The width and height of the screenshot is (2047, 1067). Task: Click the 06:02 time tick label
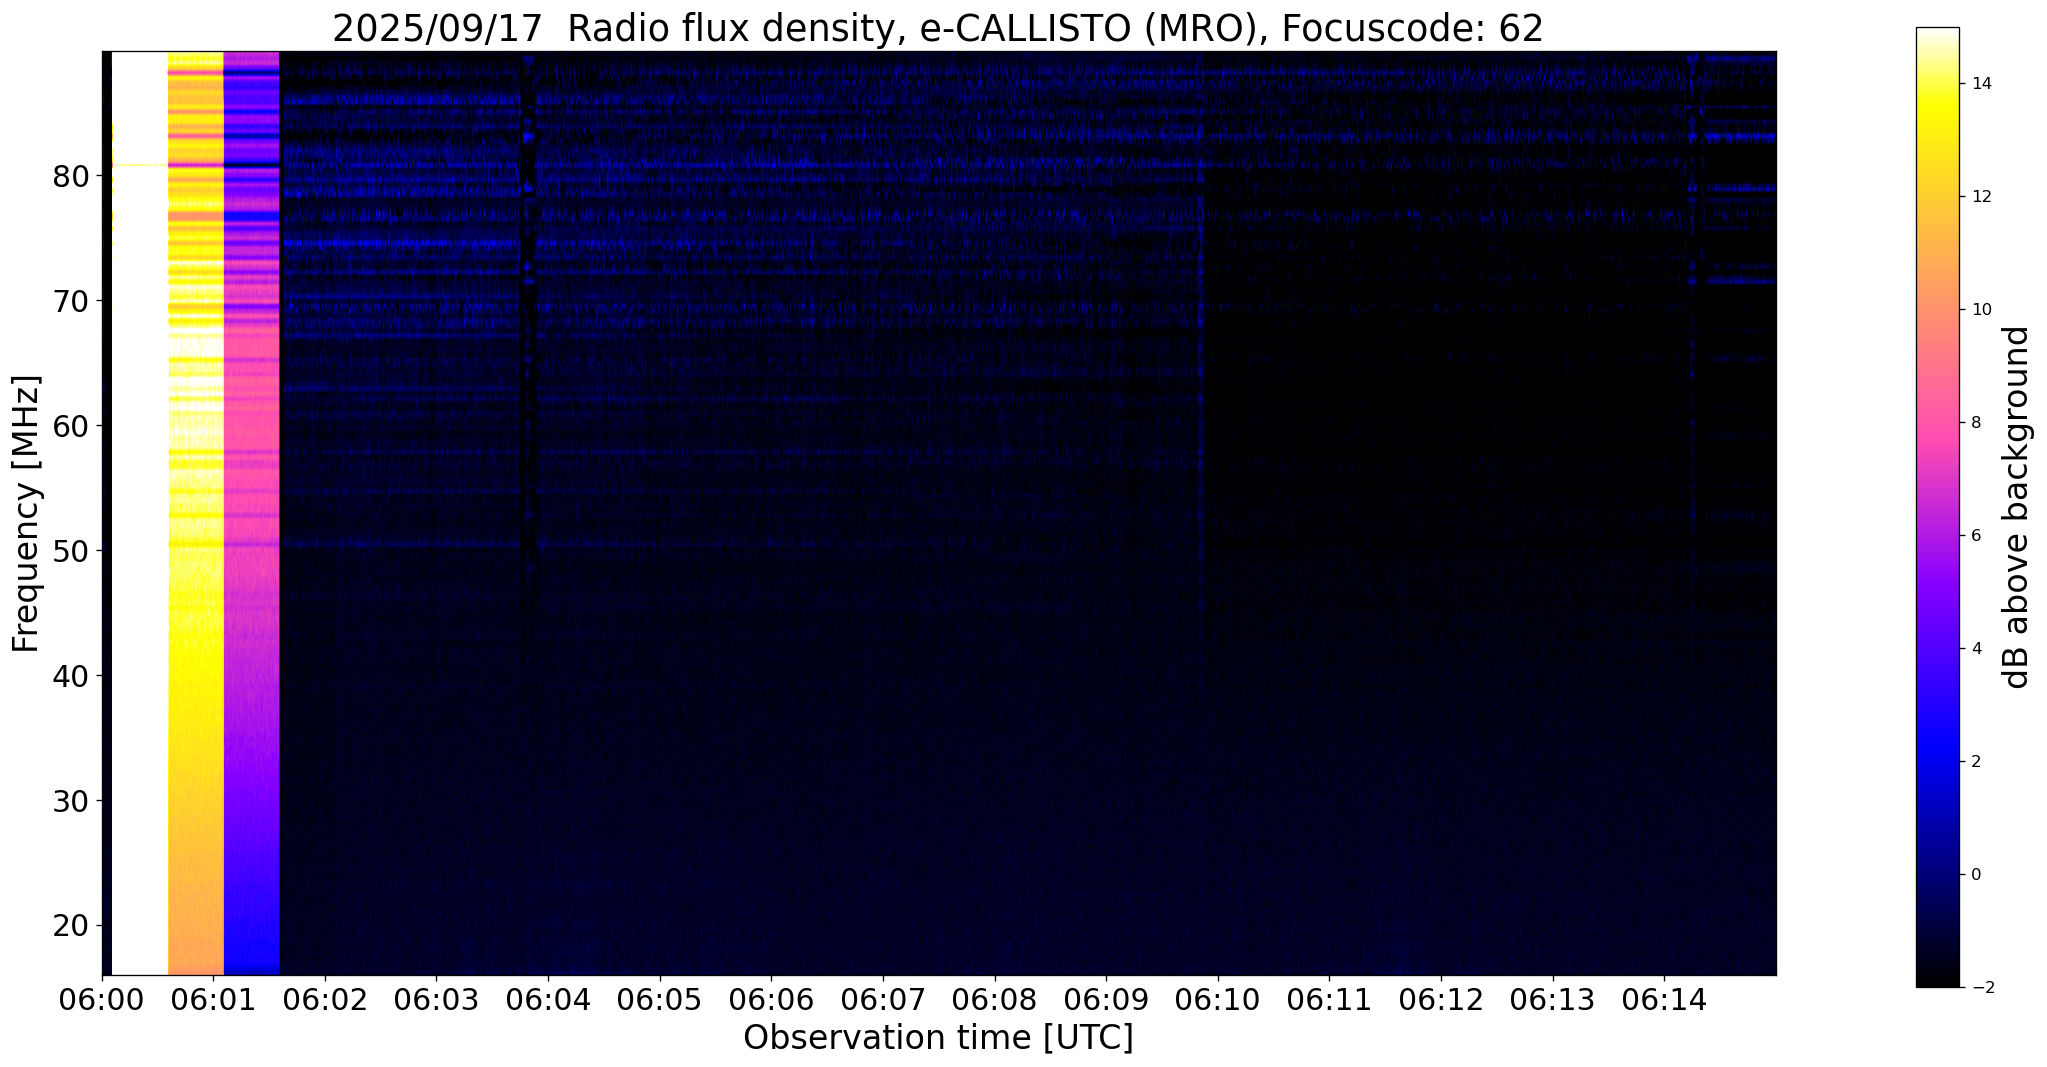point(325,999)
